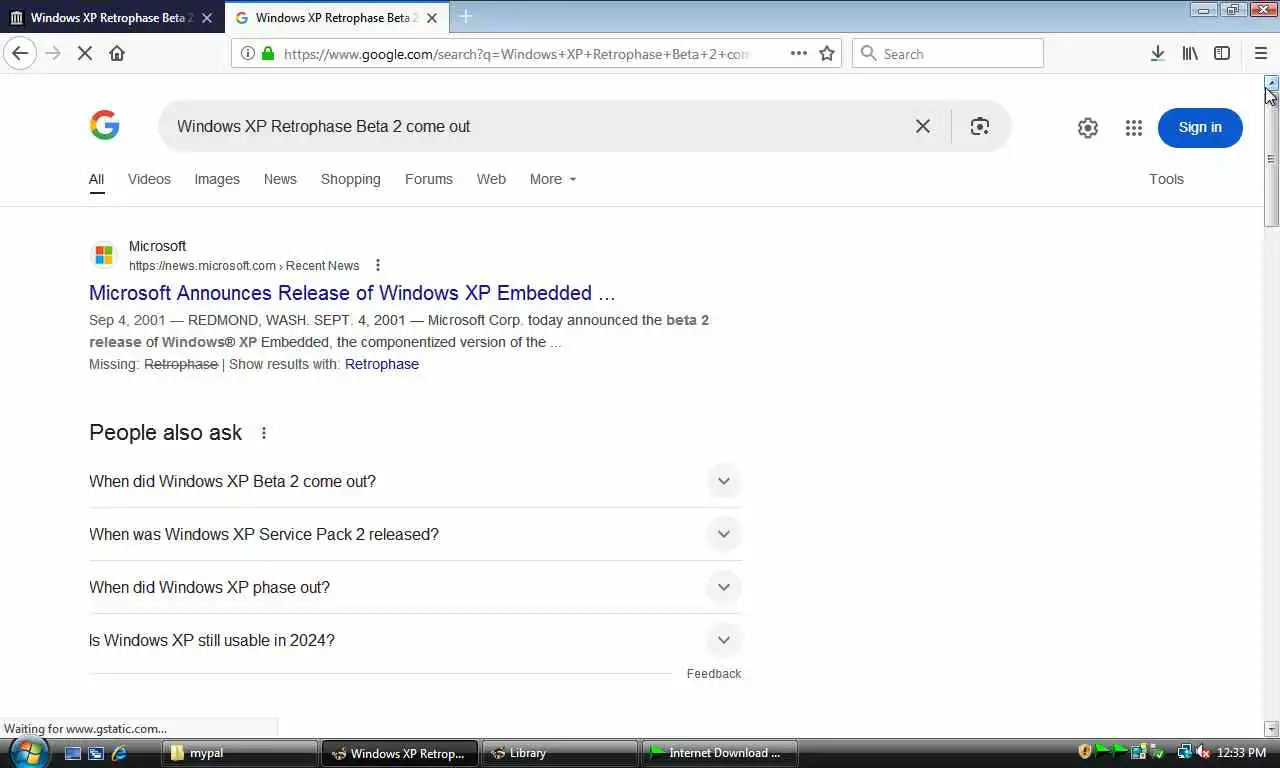Open the More search filters dropdown

click(x=553, y=179)
